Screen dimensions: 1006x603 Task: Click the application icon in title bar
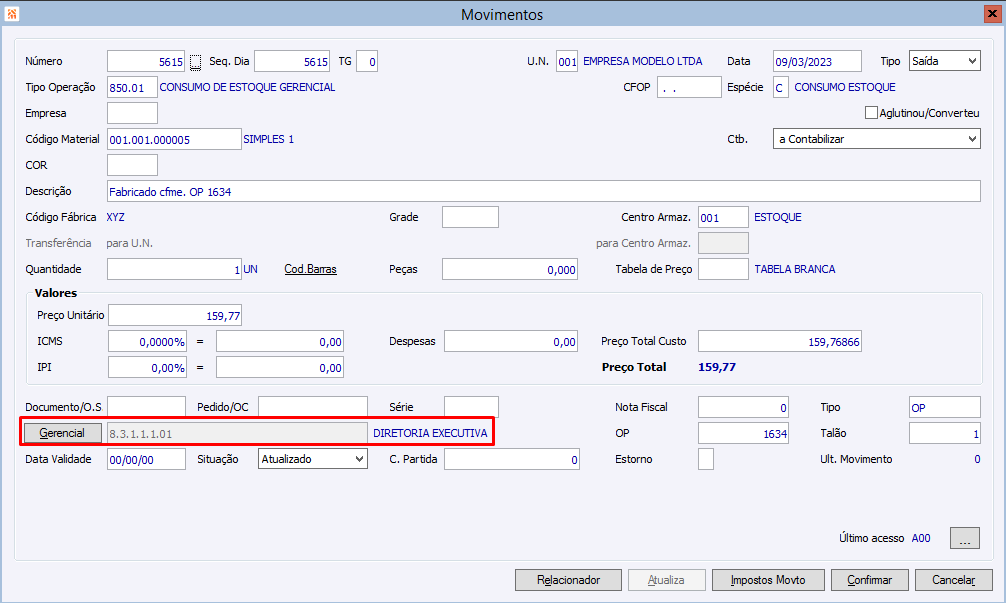click(x=12, y=13)
